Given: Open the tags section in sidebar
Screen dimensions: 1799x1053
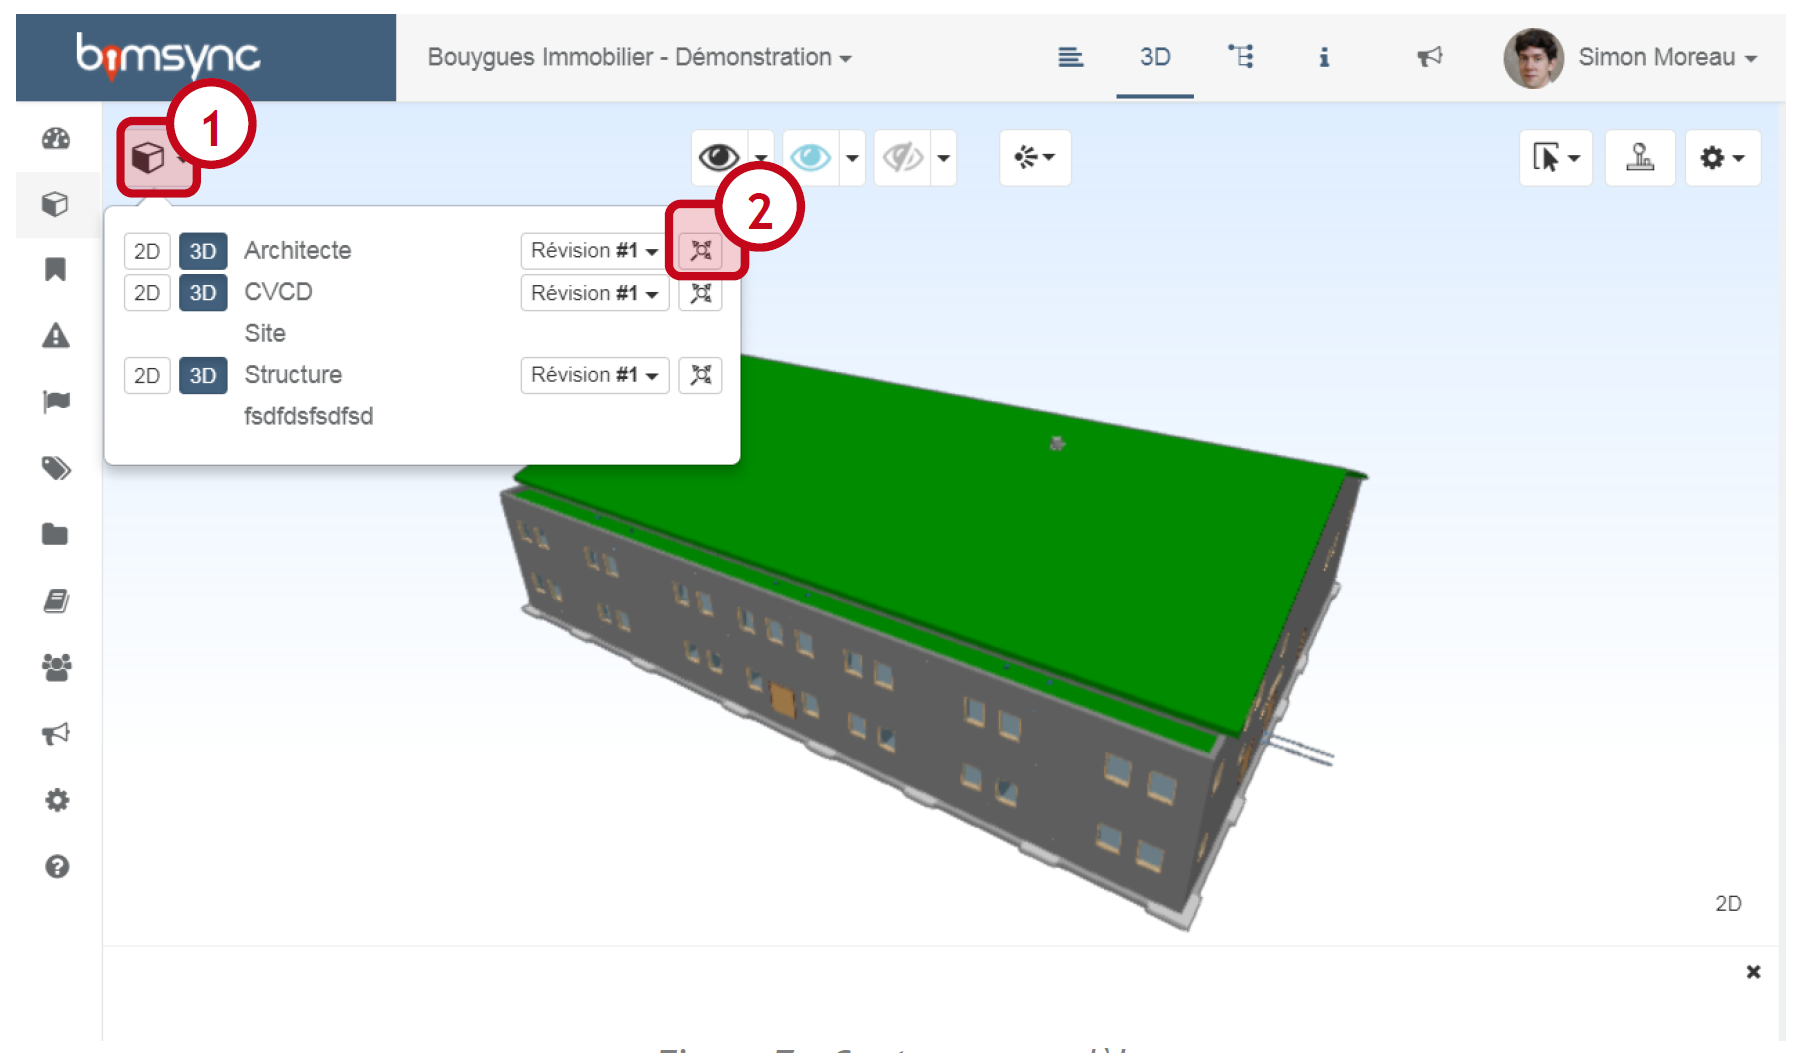Looking at the screenshot, I should [56, 468].
